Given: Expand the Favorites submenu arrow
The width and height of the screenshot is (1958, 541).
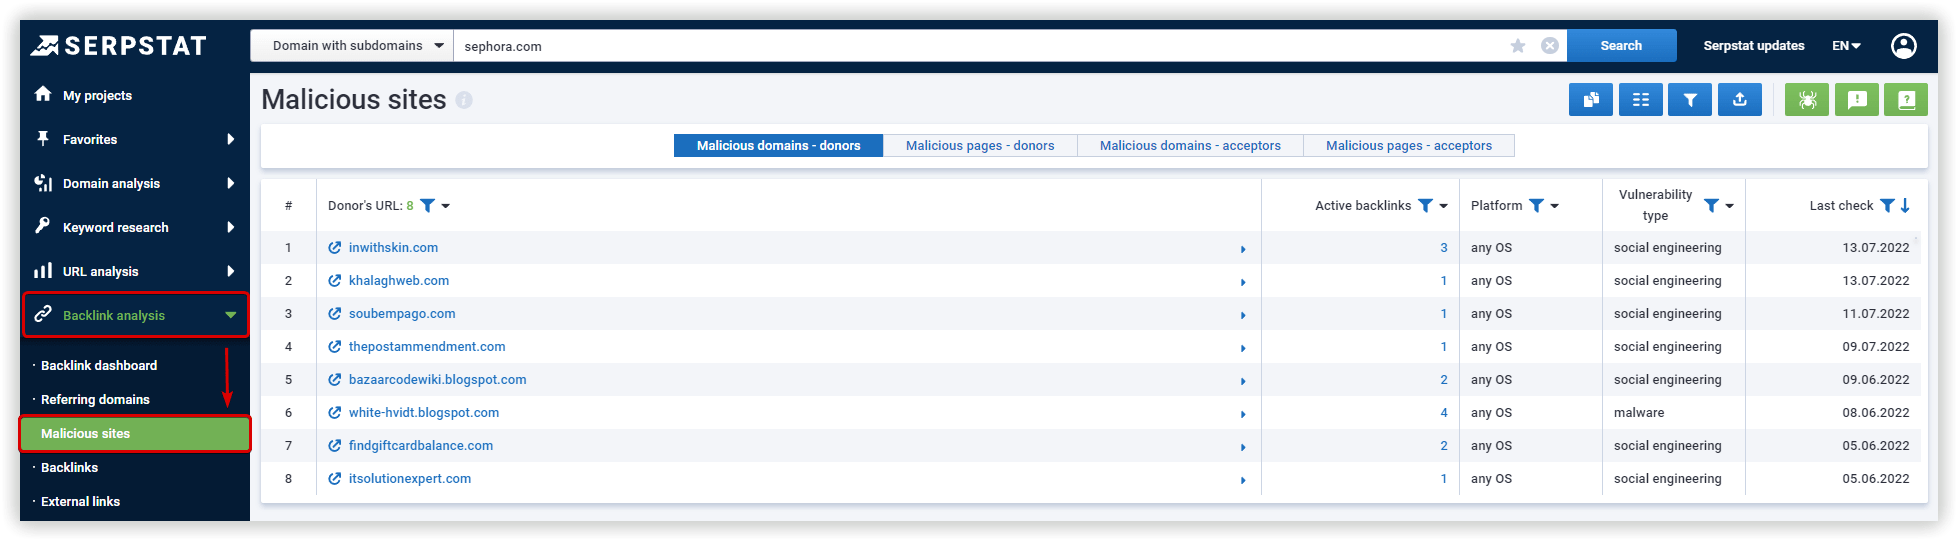Looking at the screenshot, I should [231, 139].
